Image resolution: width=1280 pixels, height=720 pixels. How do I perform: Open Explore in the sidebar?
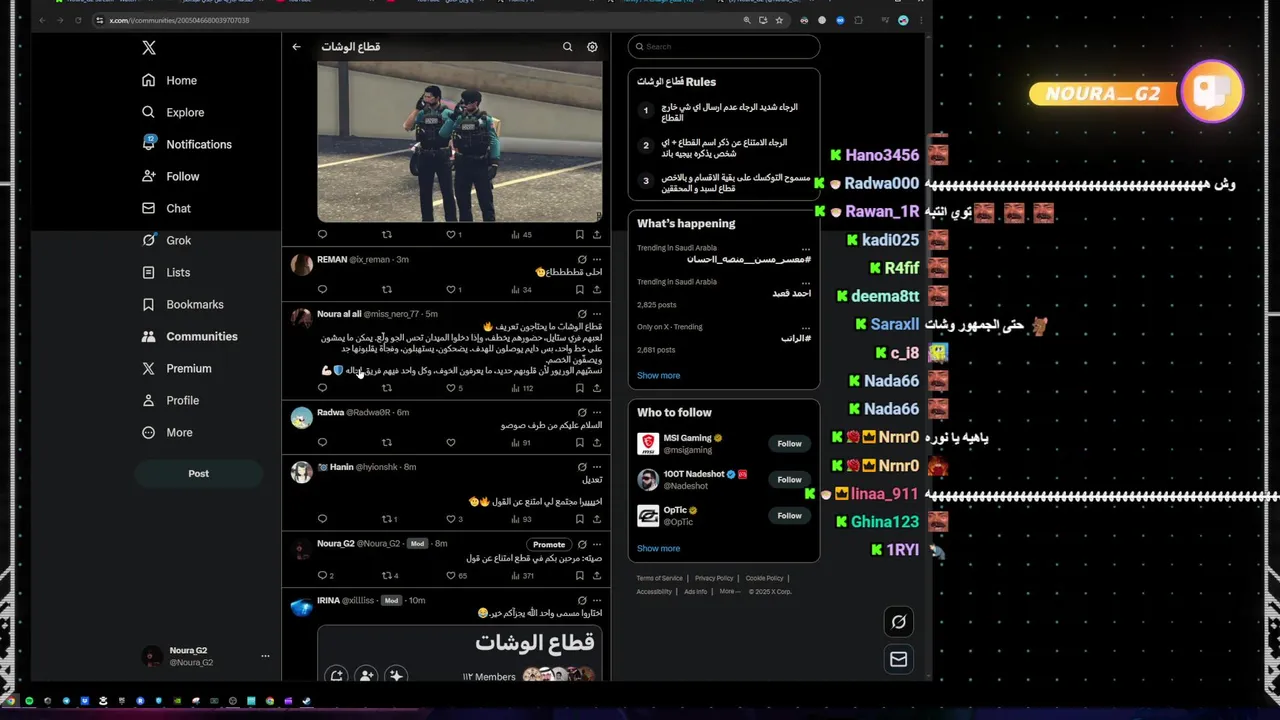click(x=173, y=112)
